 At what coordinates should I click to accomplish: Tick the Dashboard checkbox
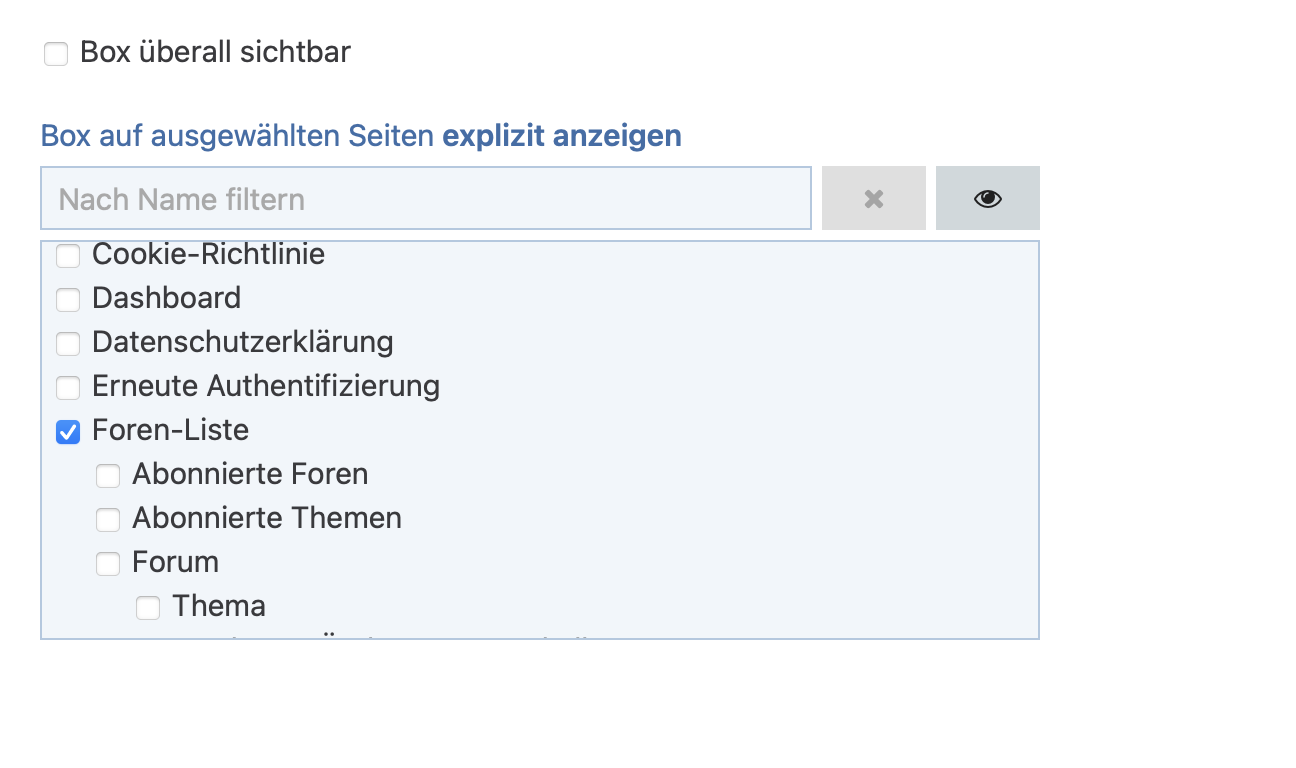click(68, 300)
